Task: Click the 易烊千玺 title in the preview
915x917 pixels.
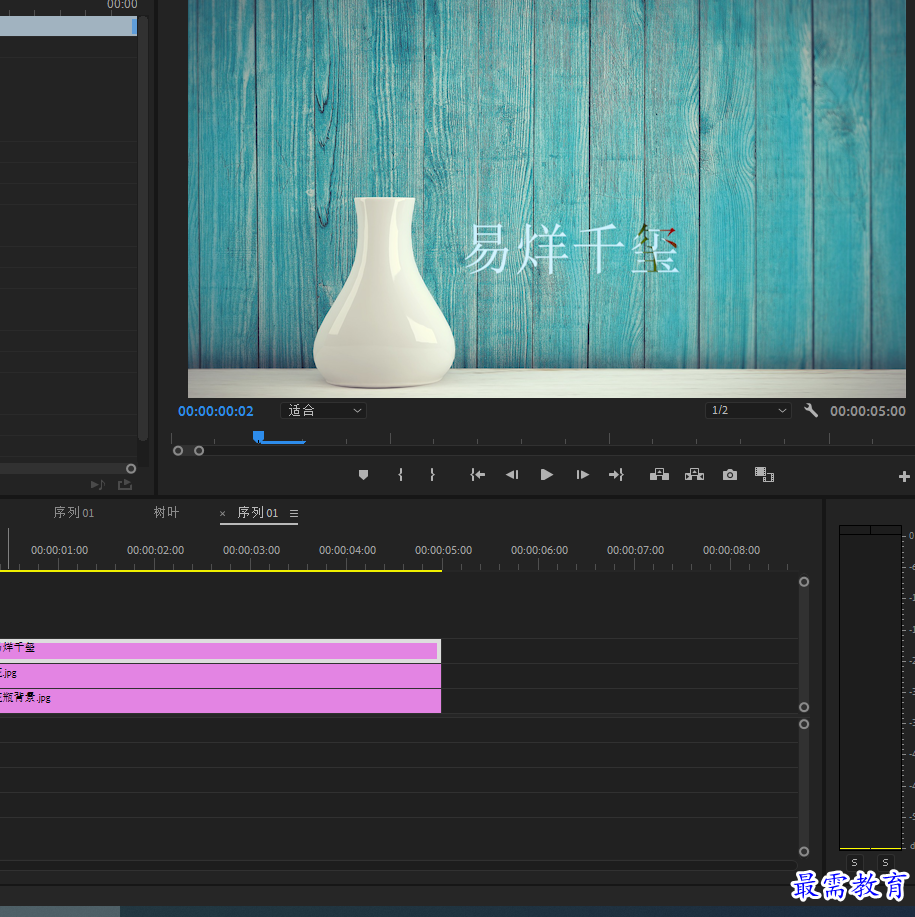Action: click(571, 249)
